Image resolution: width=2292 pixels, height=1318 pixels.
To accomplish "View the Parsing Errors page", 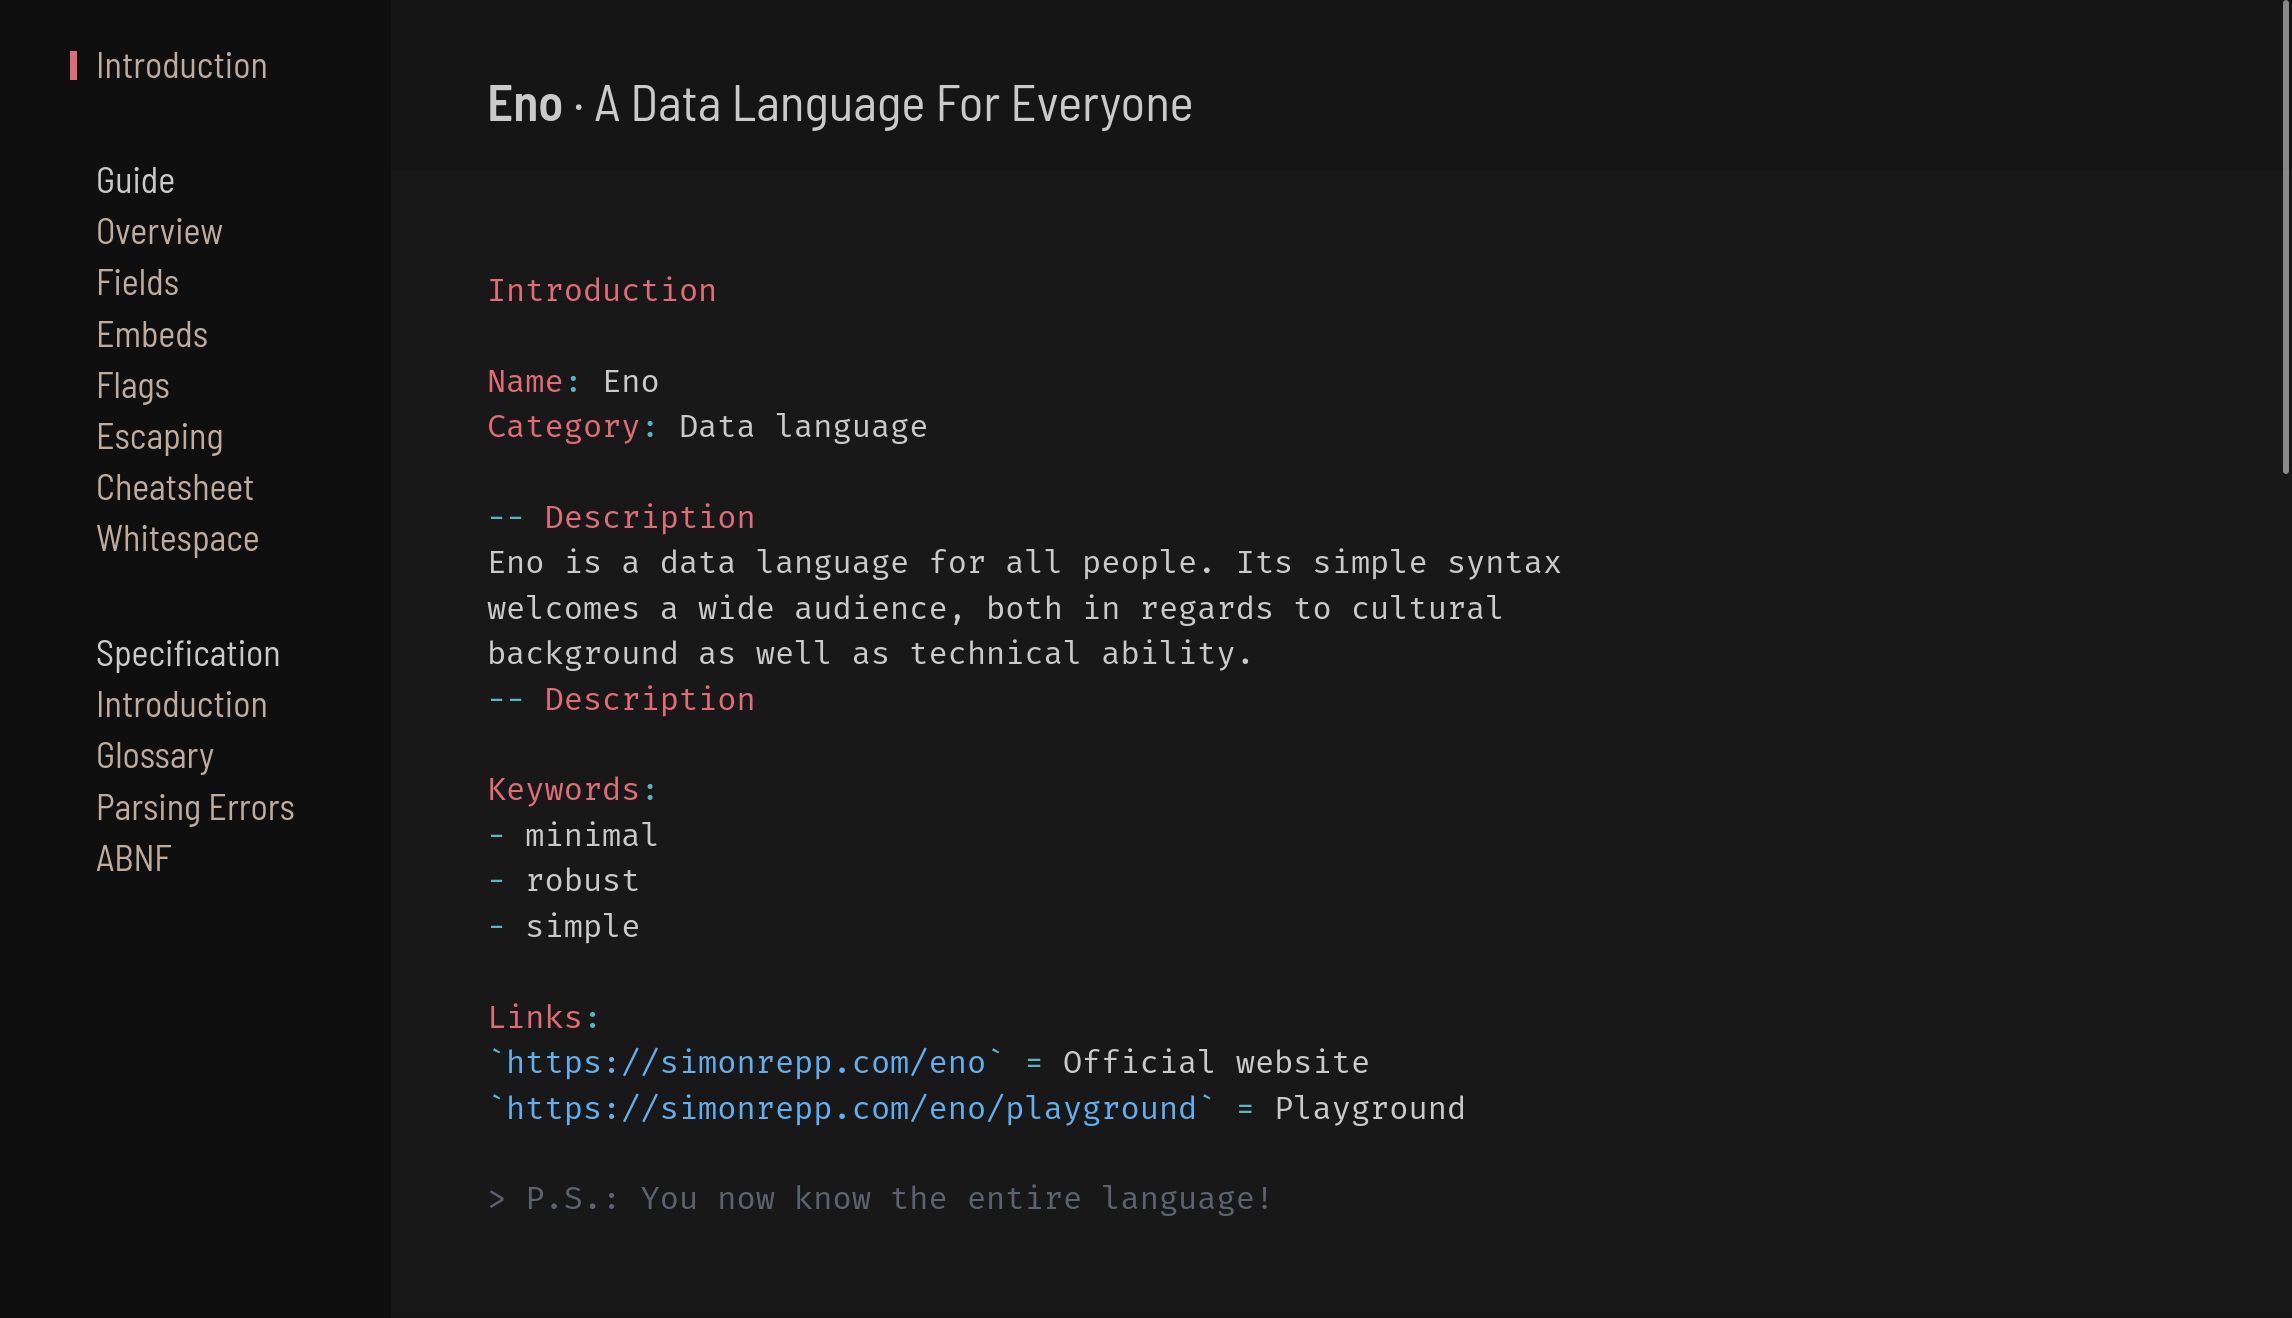I will pos(195,807).
